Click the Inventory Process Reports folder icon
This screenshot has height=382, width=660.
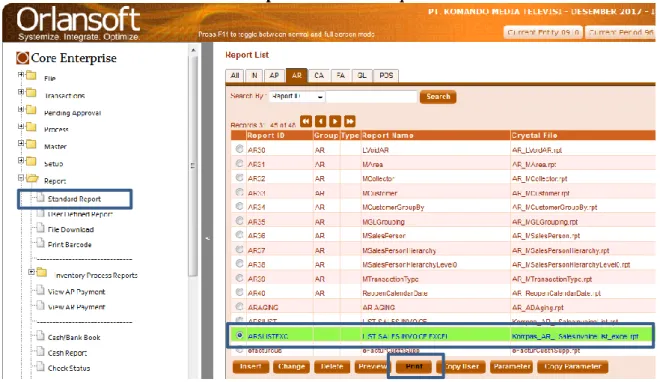point(42,273)
